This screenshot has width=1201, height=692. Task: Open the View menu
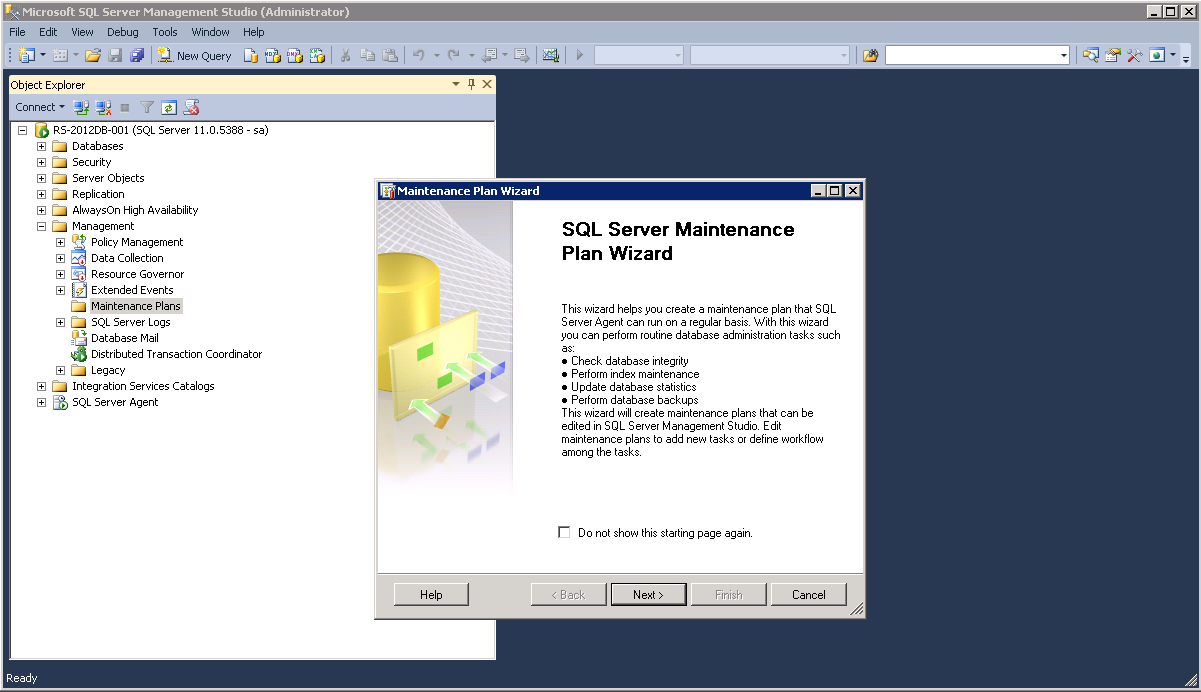pyautogui.click(x=82, y=32)
